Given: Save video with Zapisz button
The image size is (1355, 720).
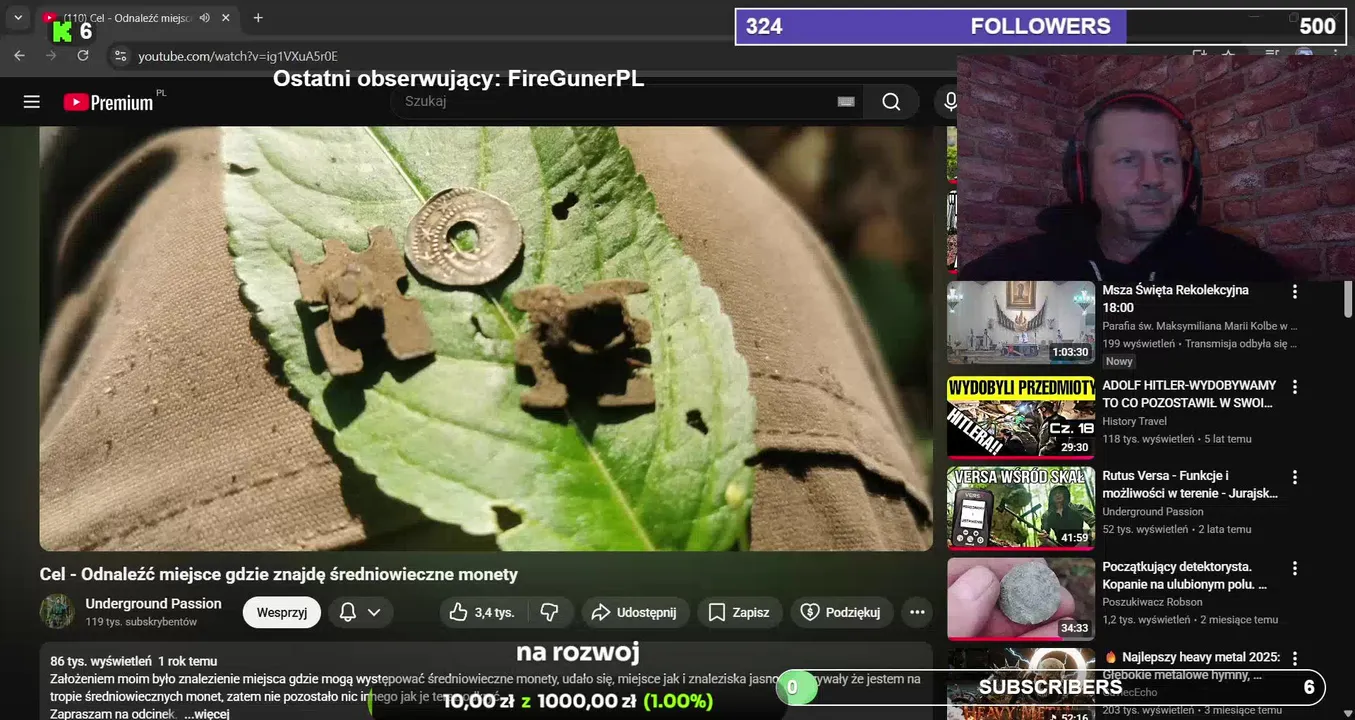Looking at the screenshot, I should [739, 612].
